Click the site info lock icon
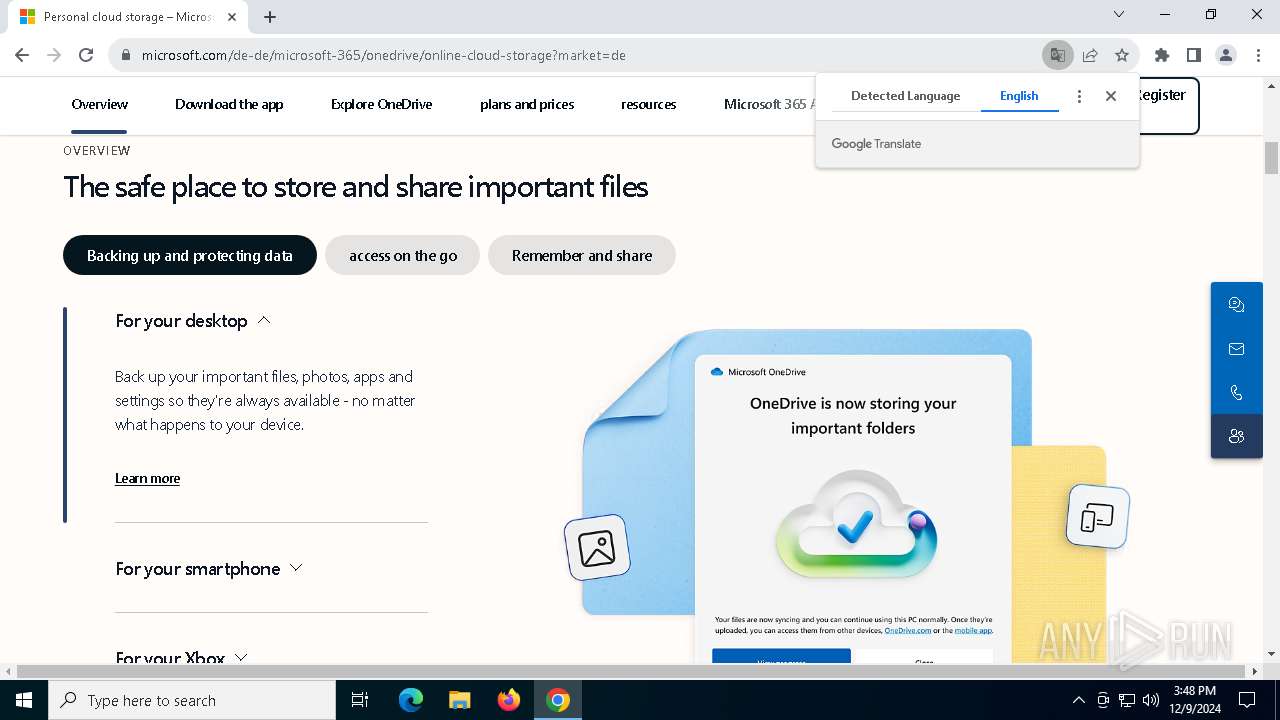 click(x=126, y=55)
